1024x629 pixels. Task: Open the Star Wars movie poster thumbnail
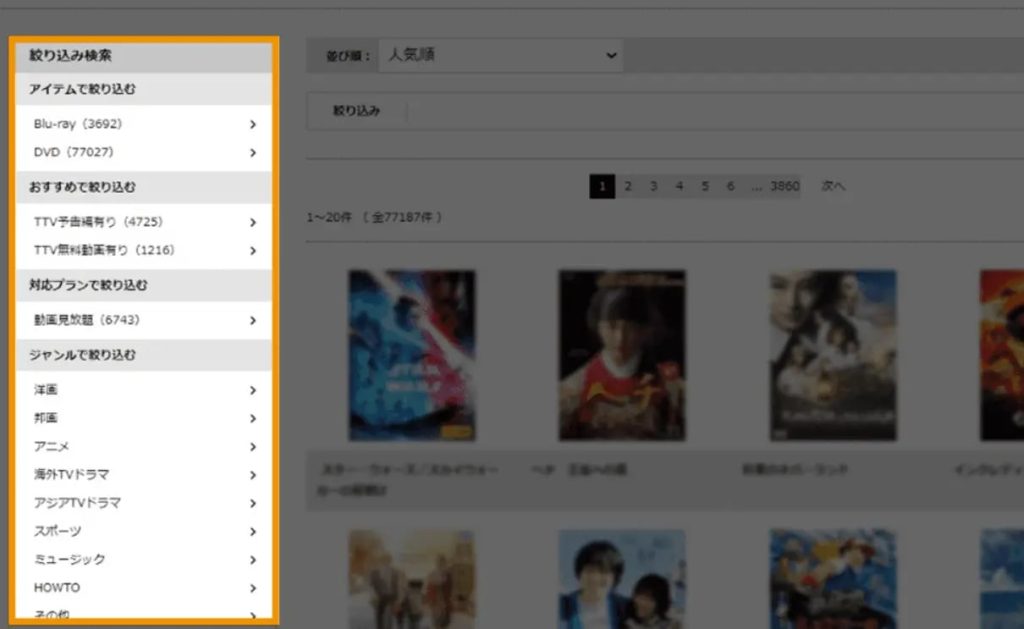click(411, 355)
